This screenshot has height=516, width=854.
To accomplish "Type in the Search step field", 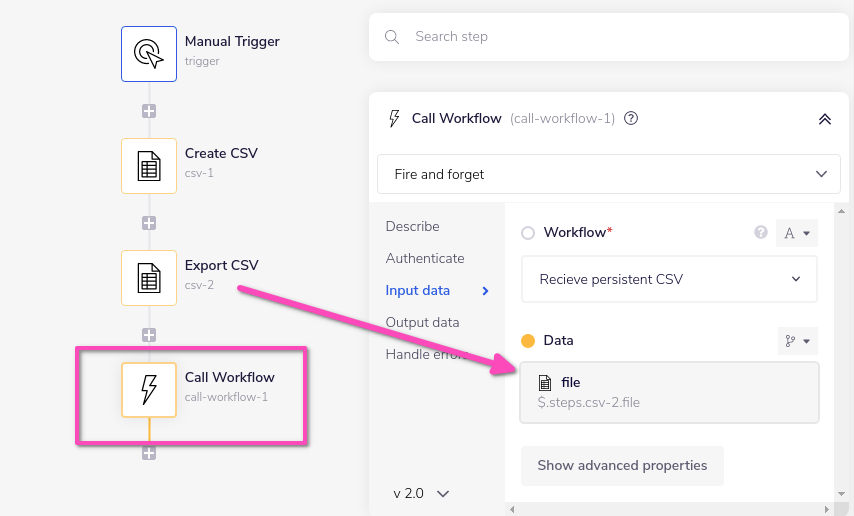I will [x=620, y=37].
